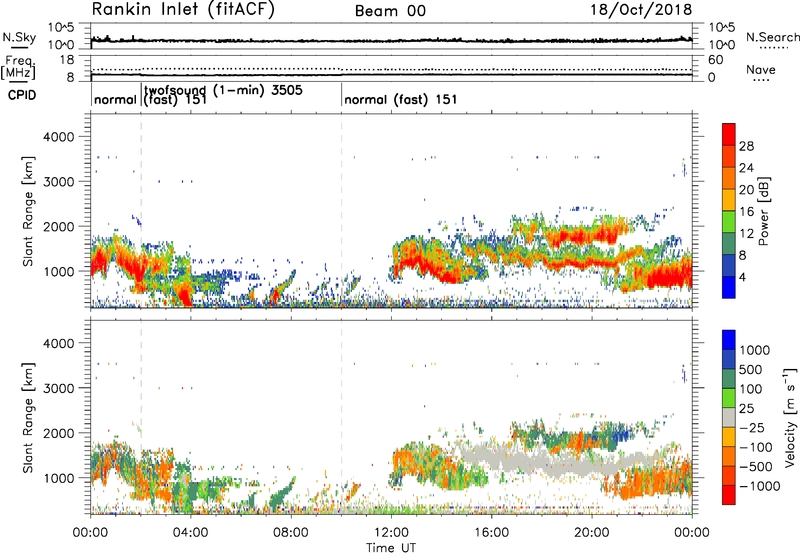Click 'Slant Range [km]' label of power panel

coord(28,211)
